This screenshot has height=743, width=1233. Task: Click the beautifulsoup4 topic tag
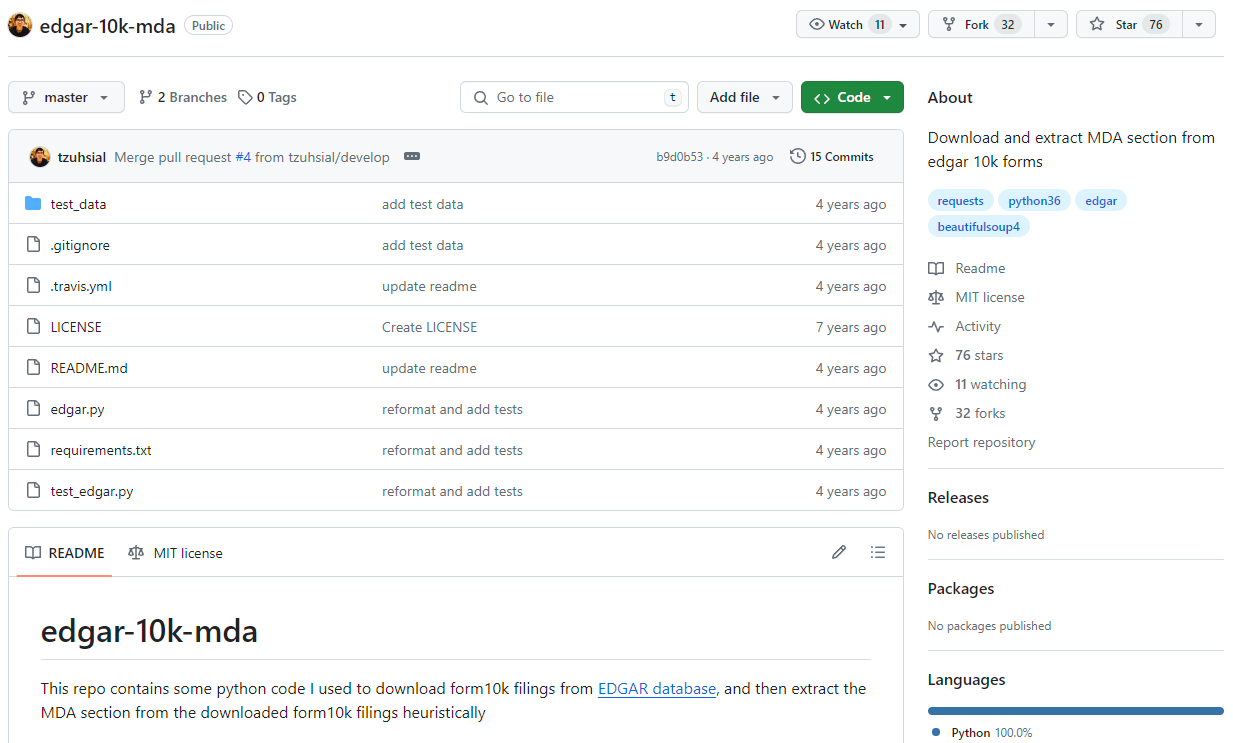tap(979, 227)
